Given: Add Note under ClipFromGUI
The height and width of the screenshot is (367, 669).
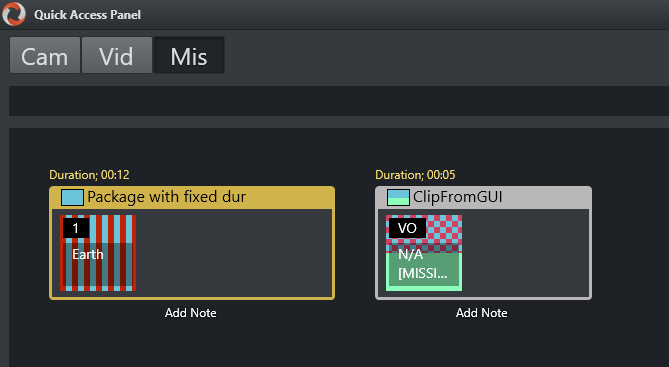Looking at the screenshot, I should click(482, 313).
